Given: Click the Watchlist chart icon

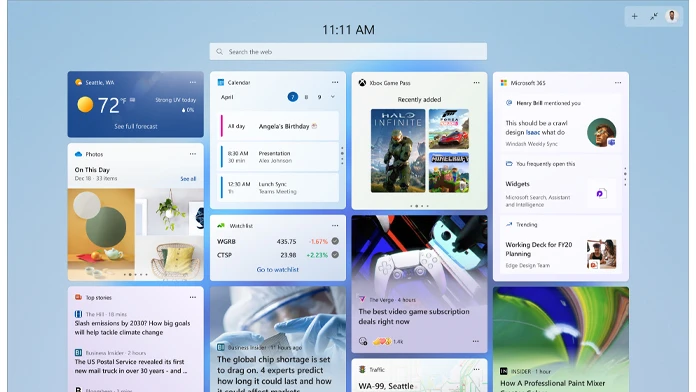Looking at the screenshot, I should (221, 226).
